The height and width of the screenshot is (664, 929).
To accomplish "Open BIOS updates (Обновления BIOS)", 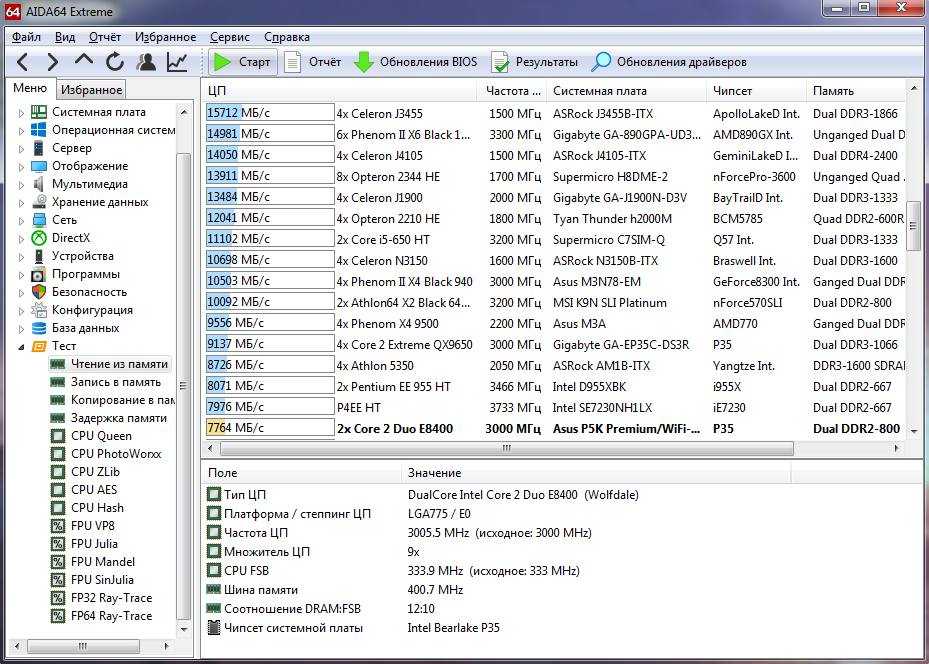I will pos(416,62).
